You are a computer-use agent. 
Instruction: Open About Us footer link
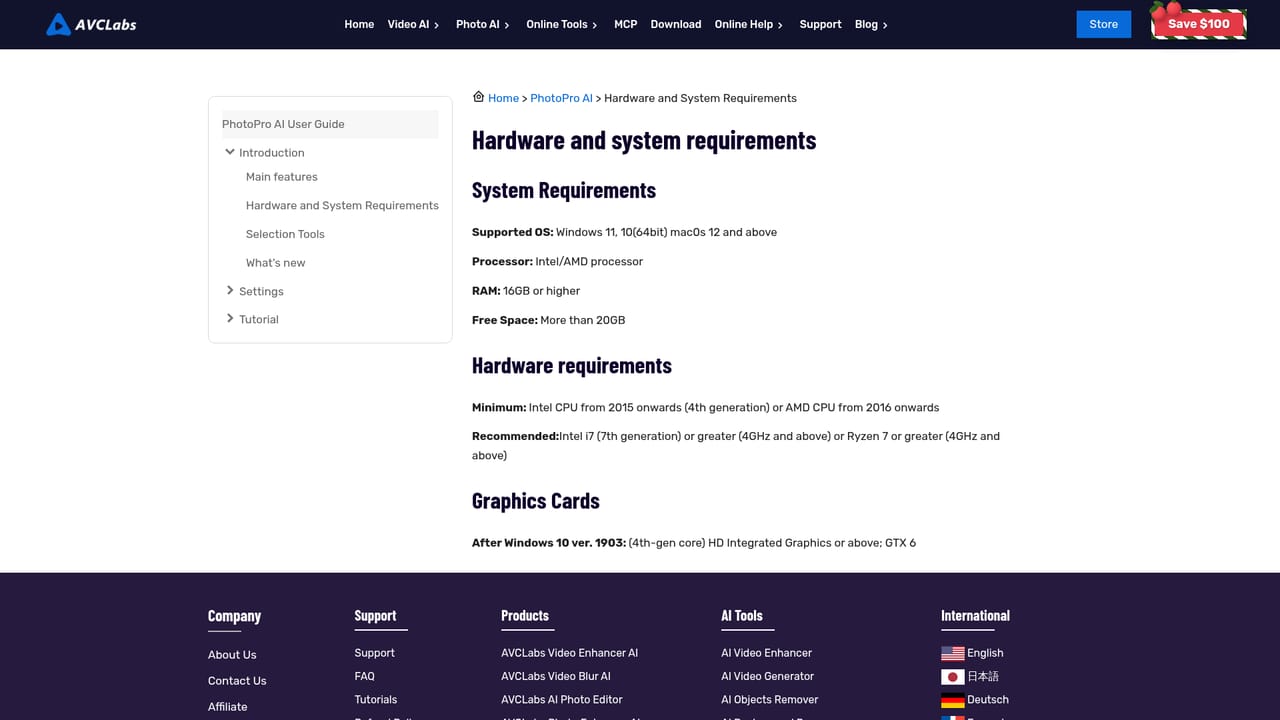pyautogui.click(x=232, y=655)
